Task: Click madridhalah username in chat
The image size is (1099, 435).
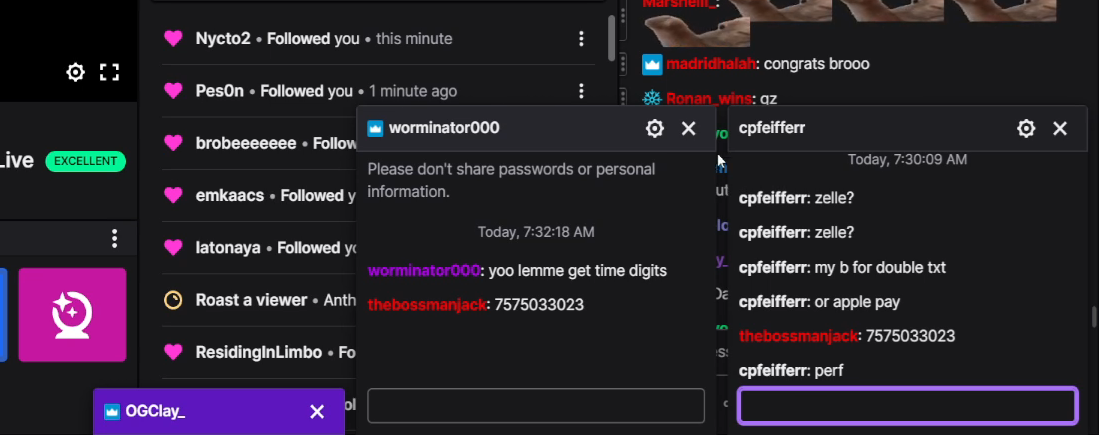Action: (x=711, y=64)
